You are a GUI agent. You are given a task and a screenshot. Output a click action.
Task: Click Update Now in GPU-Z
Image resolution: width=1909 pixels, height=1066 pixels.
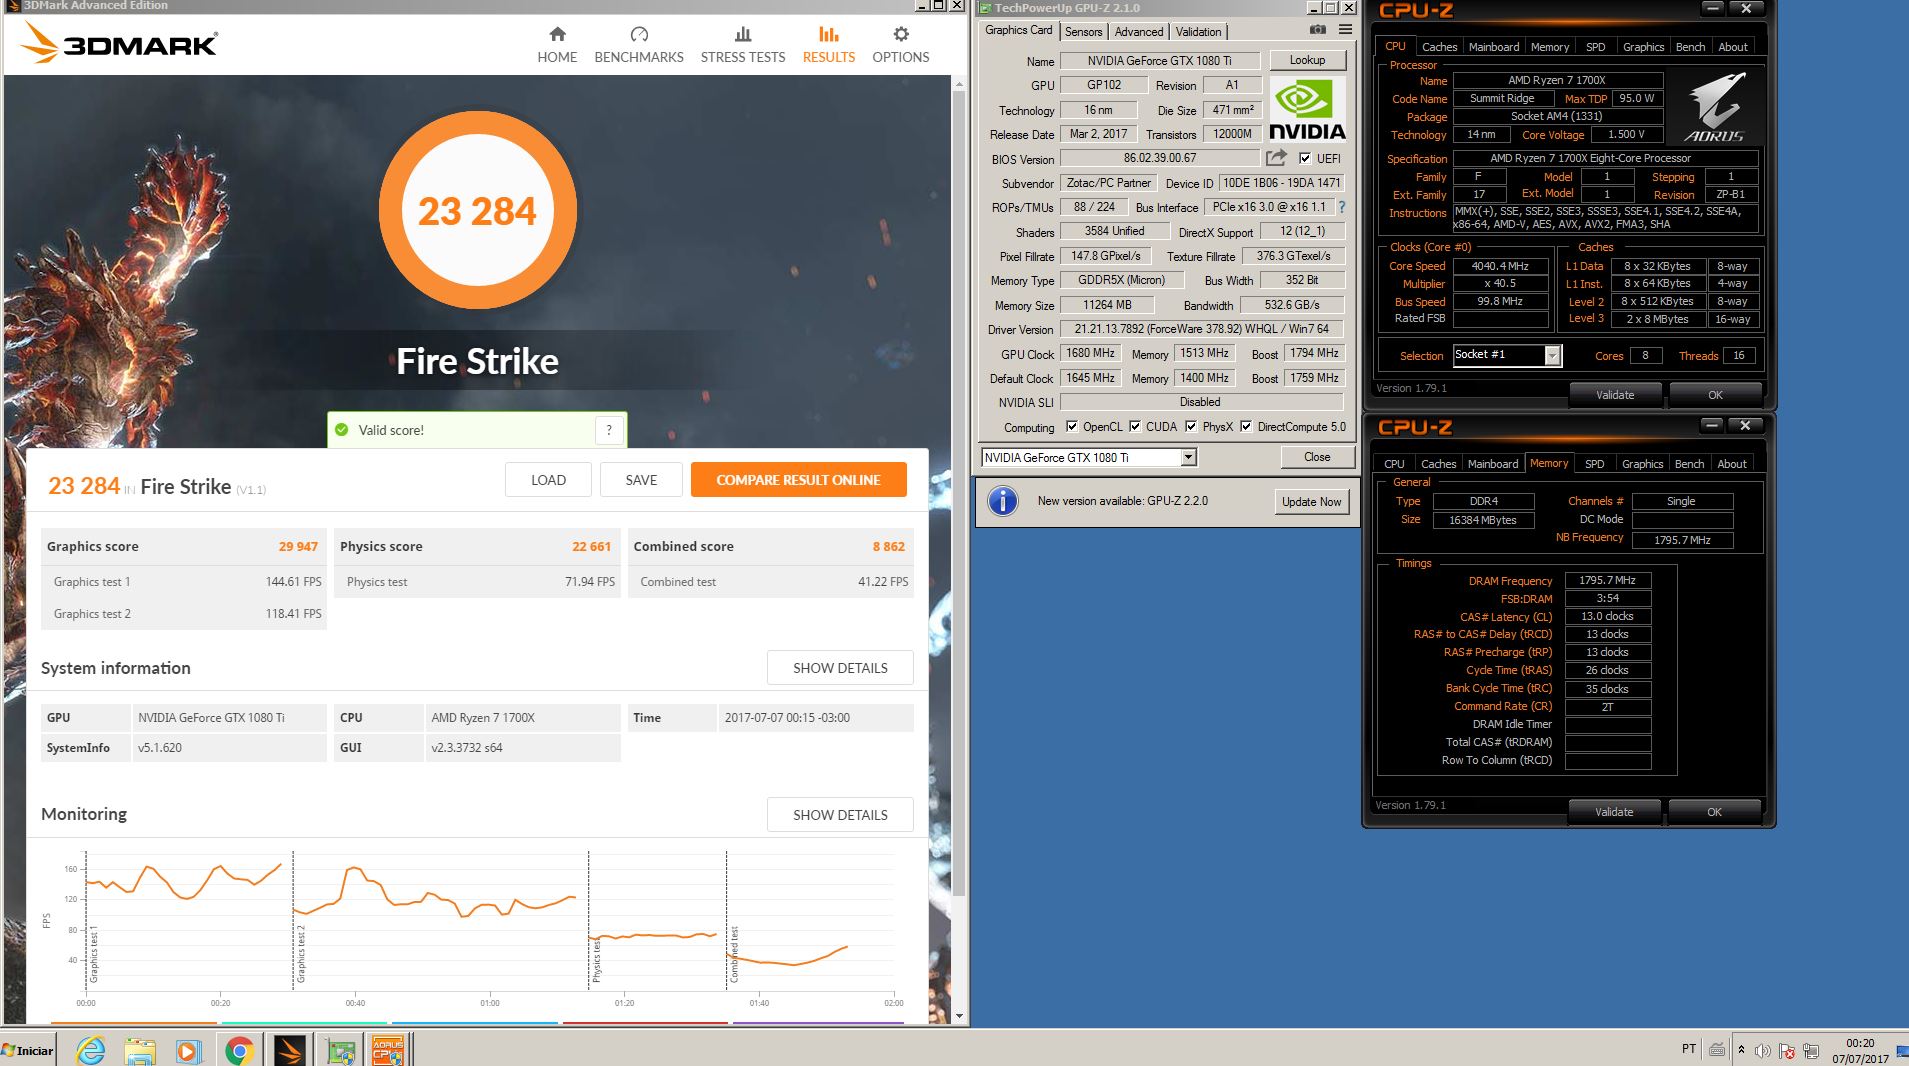click(x=1311, y=502)
